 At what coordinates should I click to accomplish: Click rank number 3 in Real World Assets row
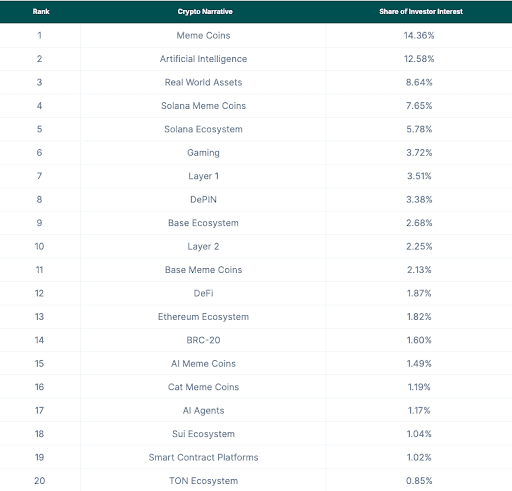tap(39, 82)
